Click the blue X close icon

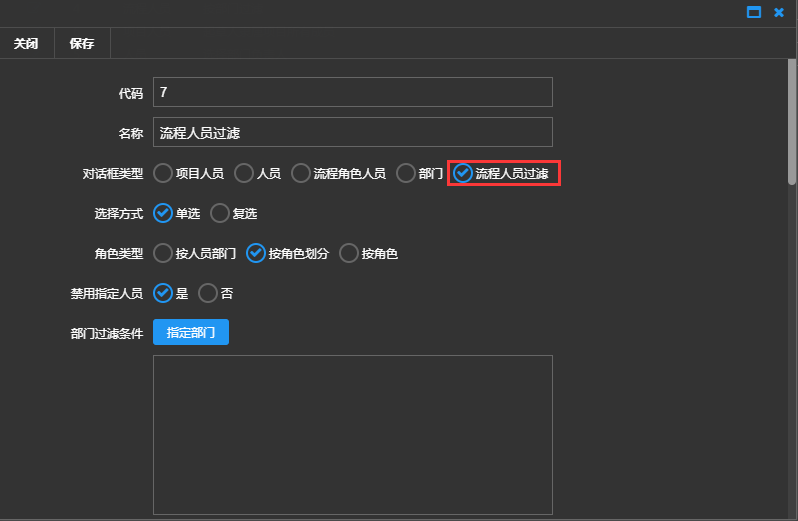[779, 12]
